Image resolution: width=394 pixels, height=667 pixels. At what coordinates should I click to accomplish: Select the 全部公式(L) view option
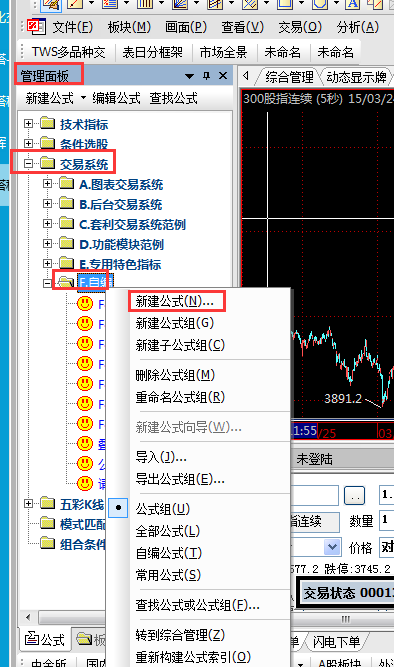tap(168, 531)
